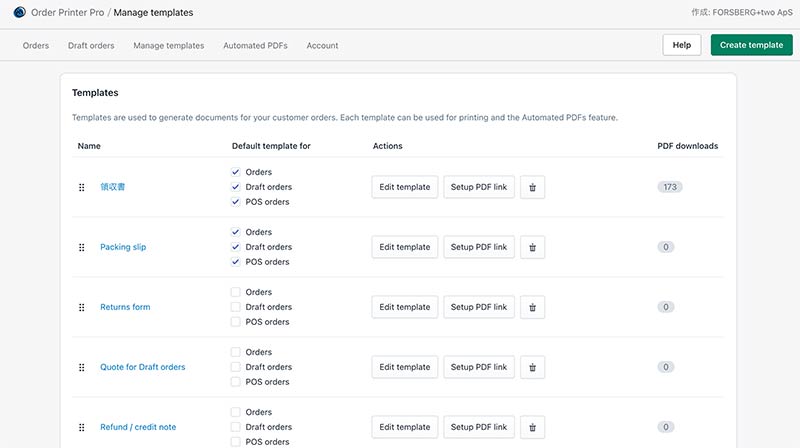Open the Help button

point(681,45)
